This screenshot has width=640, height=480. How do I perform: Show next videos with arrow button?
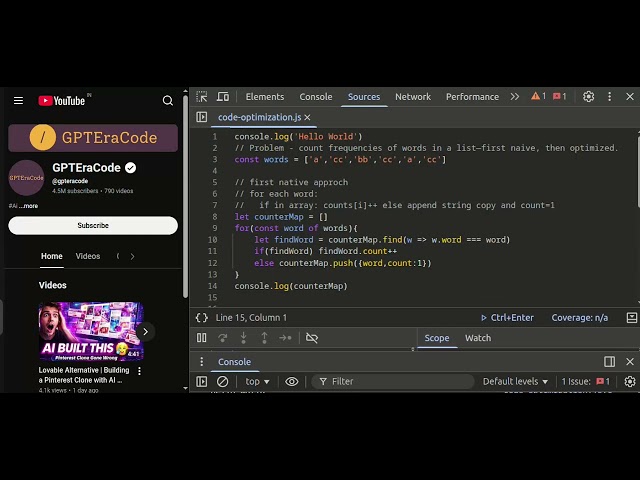pos(145,331)
